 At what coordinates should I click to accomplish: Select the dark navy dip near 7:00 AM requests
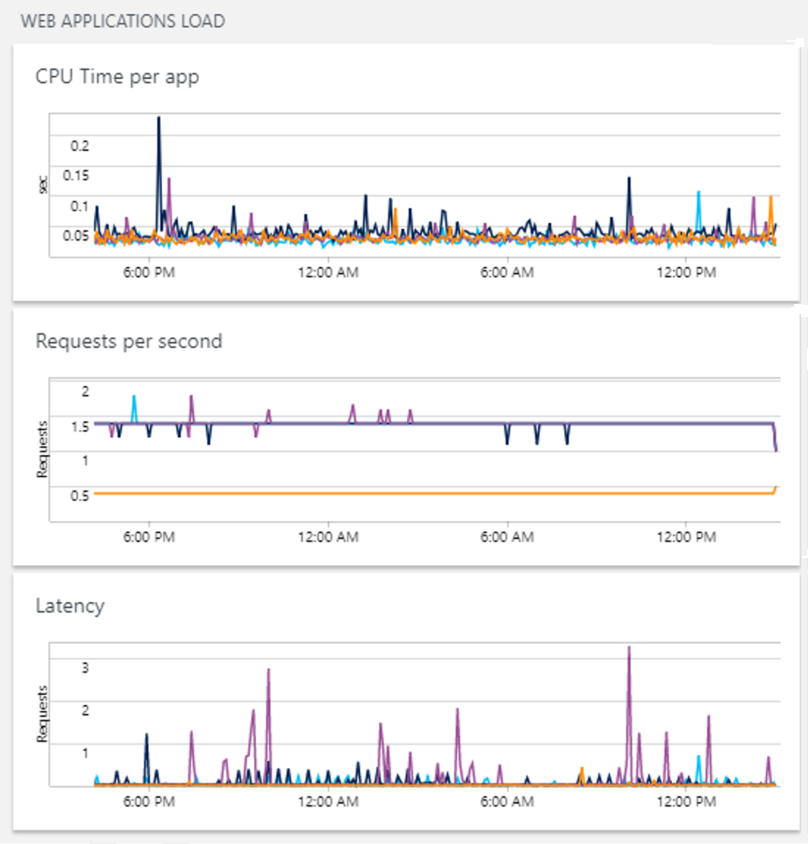click(537, 437)
